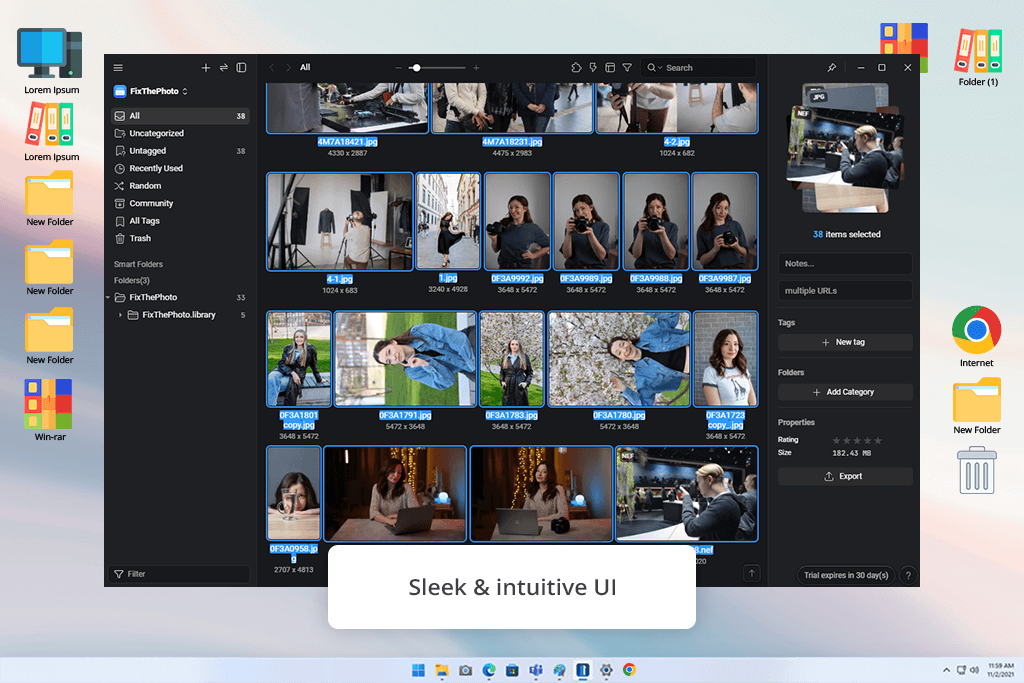Click the Export button
Viewport: 1024px width, 683px height.
845,477
